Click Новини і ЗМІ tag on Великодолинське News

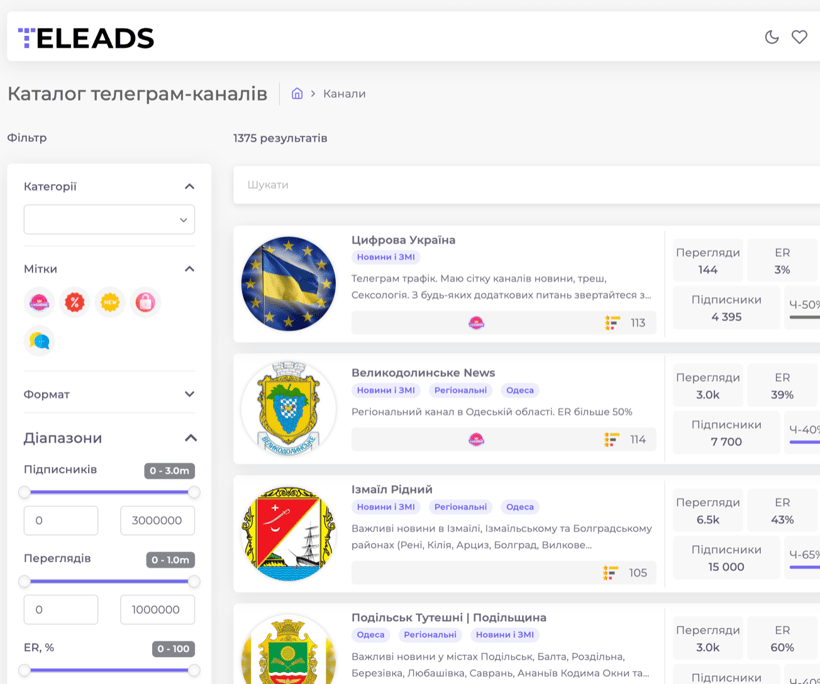(386, 390)
